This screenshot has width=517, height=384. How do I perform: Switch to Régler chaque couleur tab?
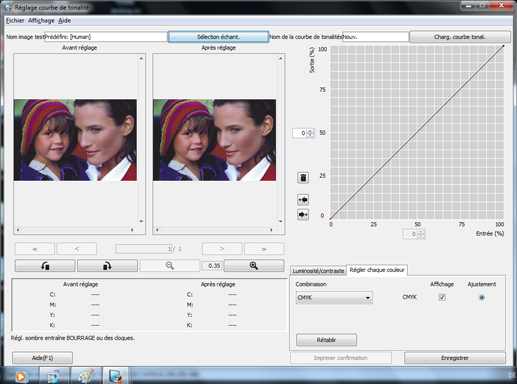377,270
